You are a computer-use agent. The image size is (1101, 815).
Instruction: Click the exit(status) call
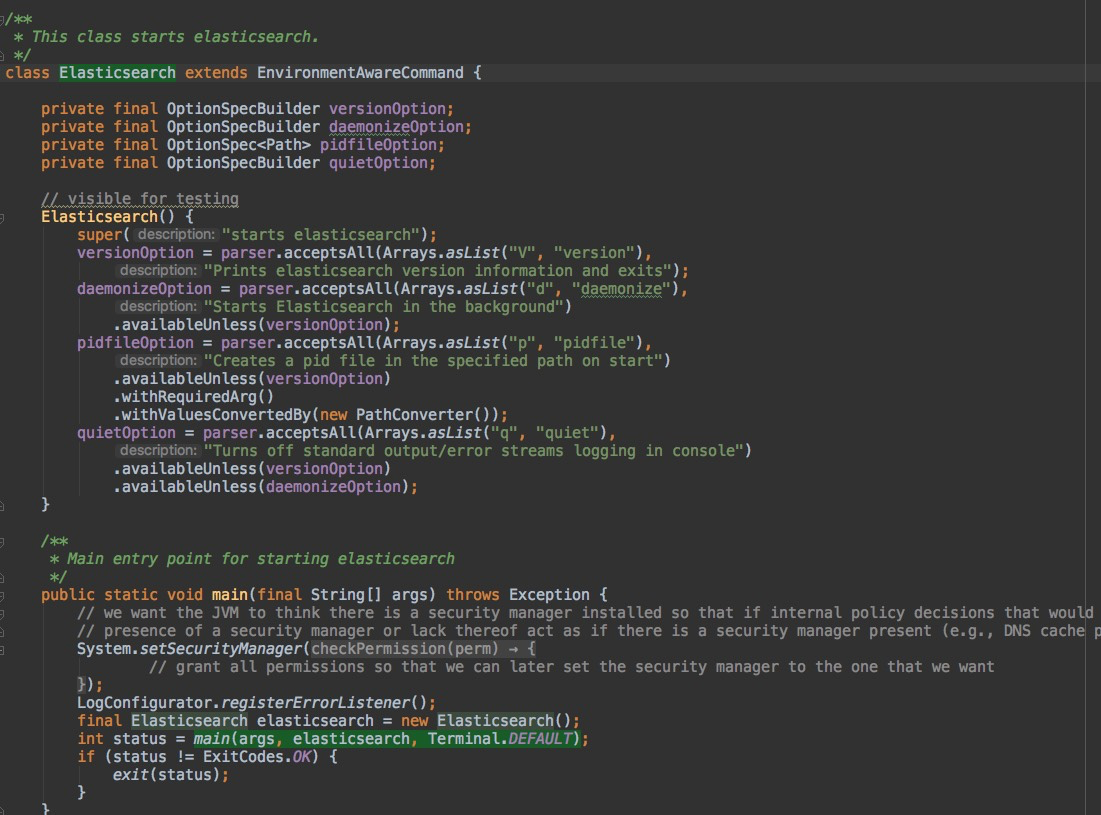tap(166, 775)
